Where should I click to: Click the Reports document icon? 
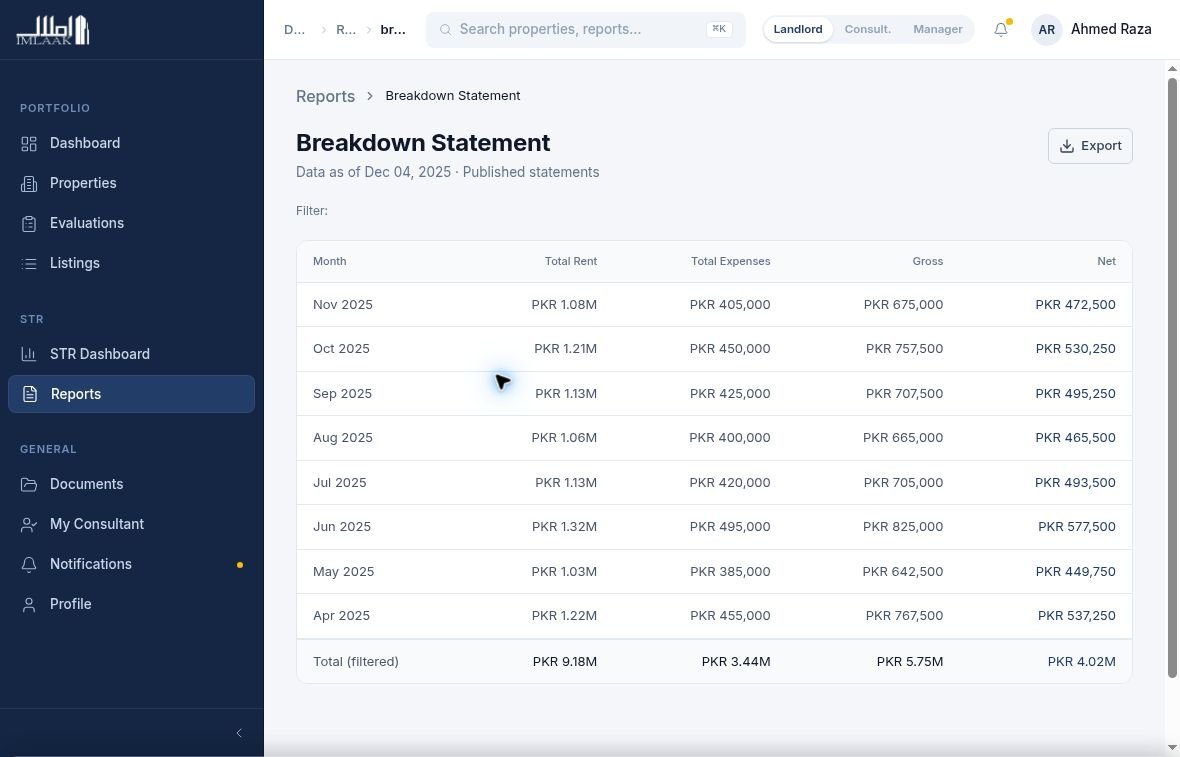(x=29, y=394)
